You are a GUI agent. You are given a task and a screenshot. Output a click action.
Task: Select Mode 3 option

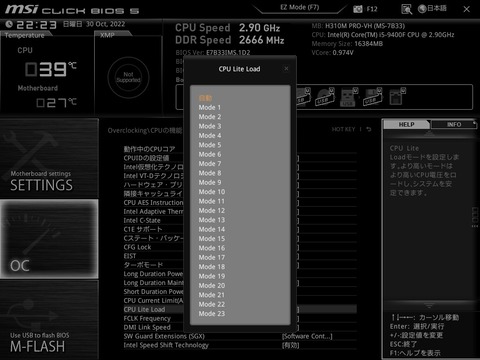[210, 126]
